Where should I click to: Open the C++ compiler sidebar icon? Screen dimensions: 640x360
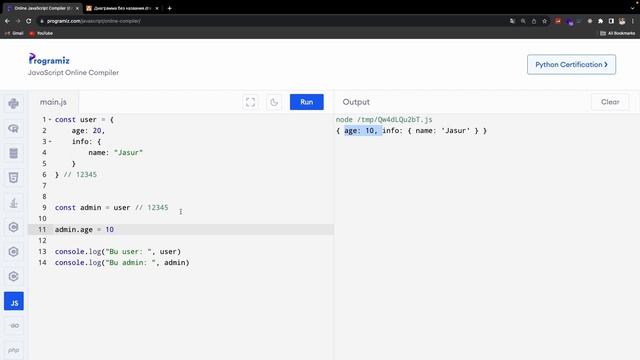point(13,252)
